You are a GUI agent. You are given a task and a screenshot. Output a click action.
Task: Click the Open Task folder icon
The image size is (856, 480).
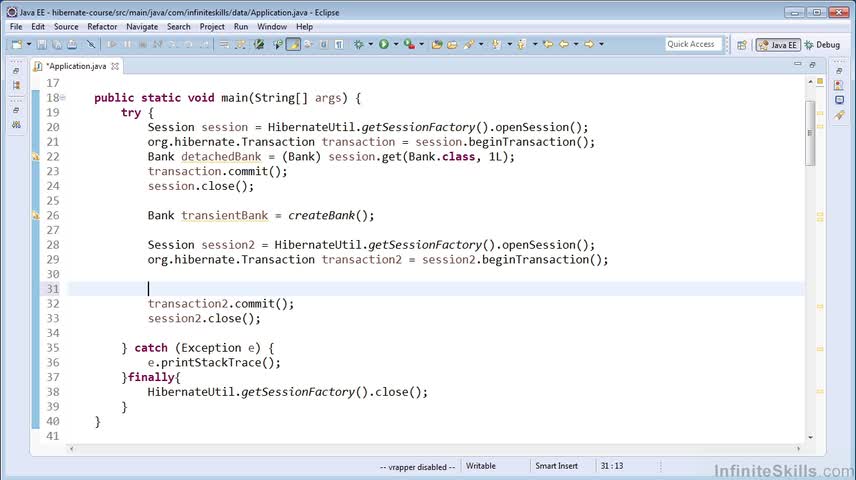point(452,44)
